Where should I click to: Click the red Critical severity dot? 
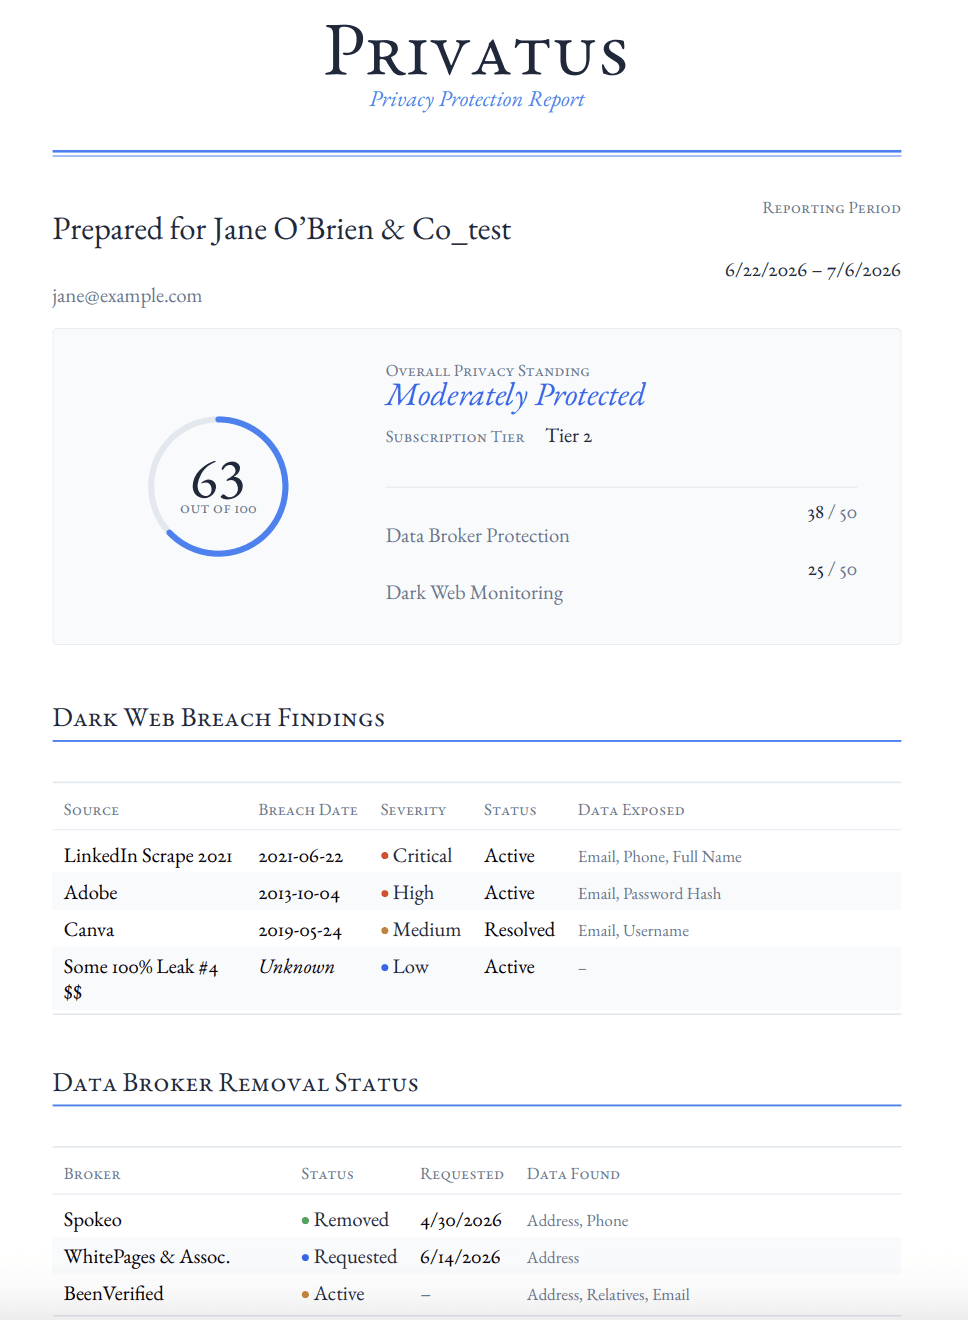point(385,856)
